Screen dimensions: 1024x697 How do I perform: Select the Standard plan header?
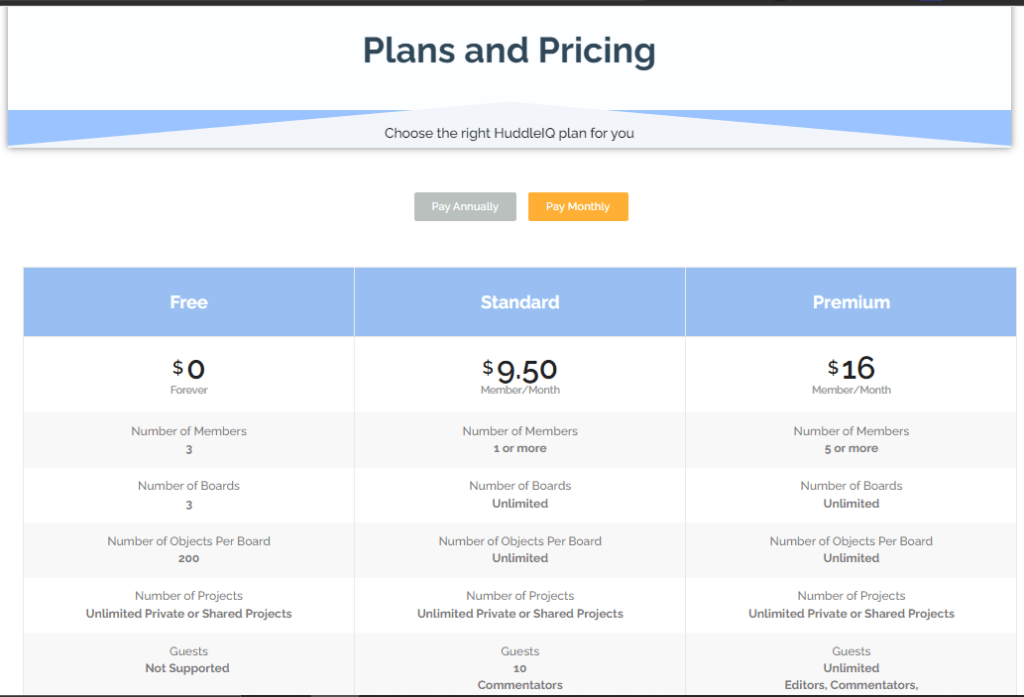click(520, 302)
